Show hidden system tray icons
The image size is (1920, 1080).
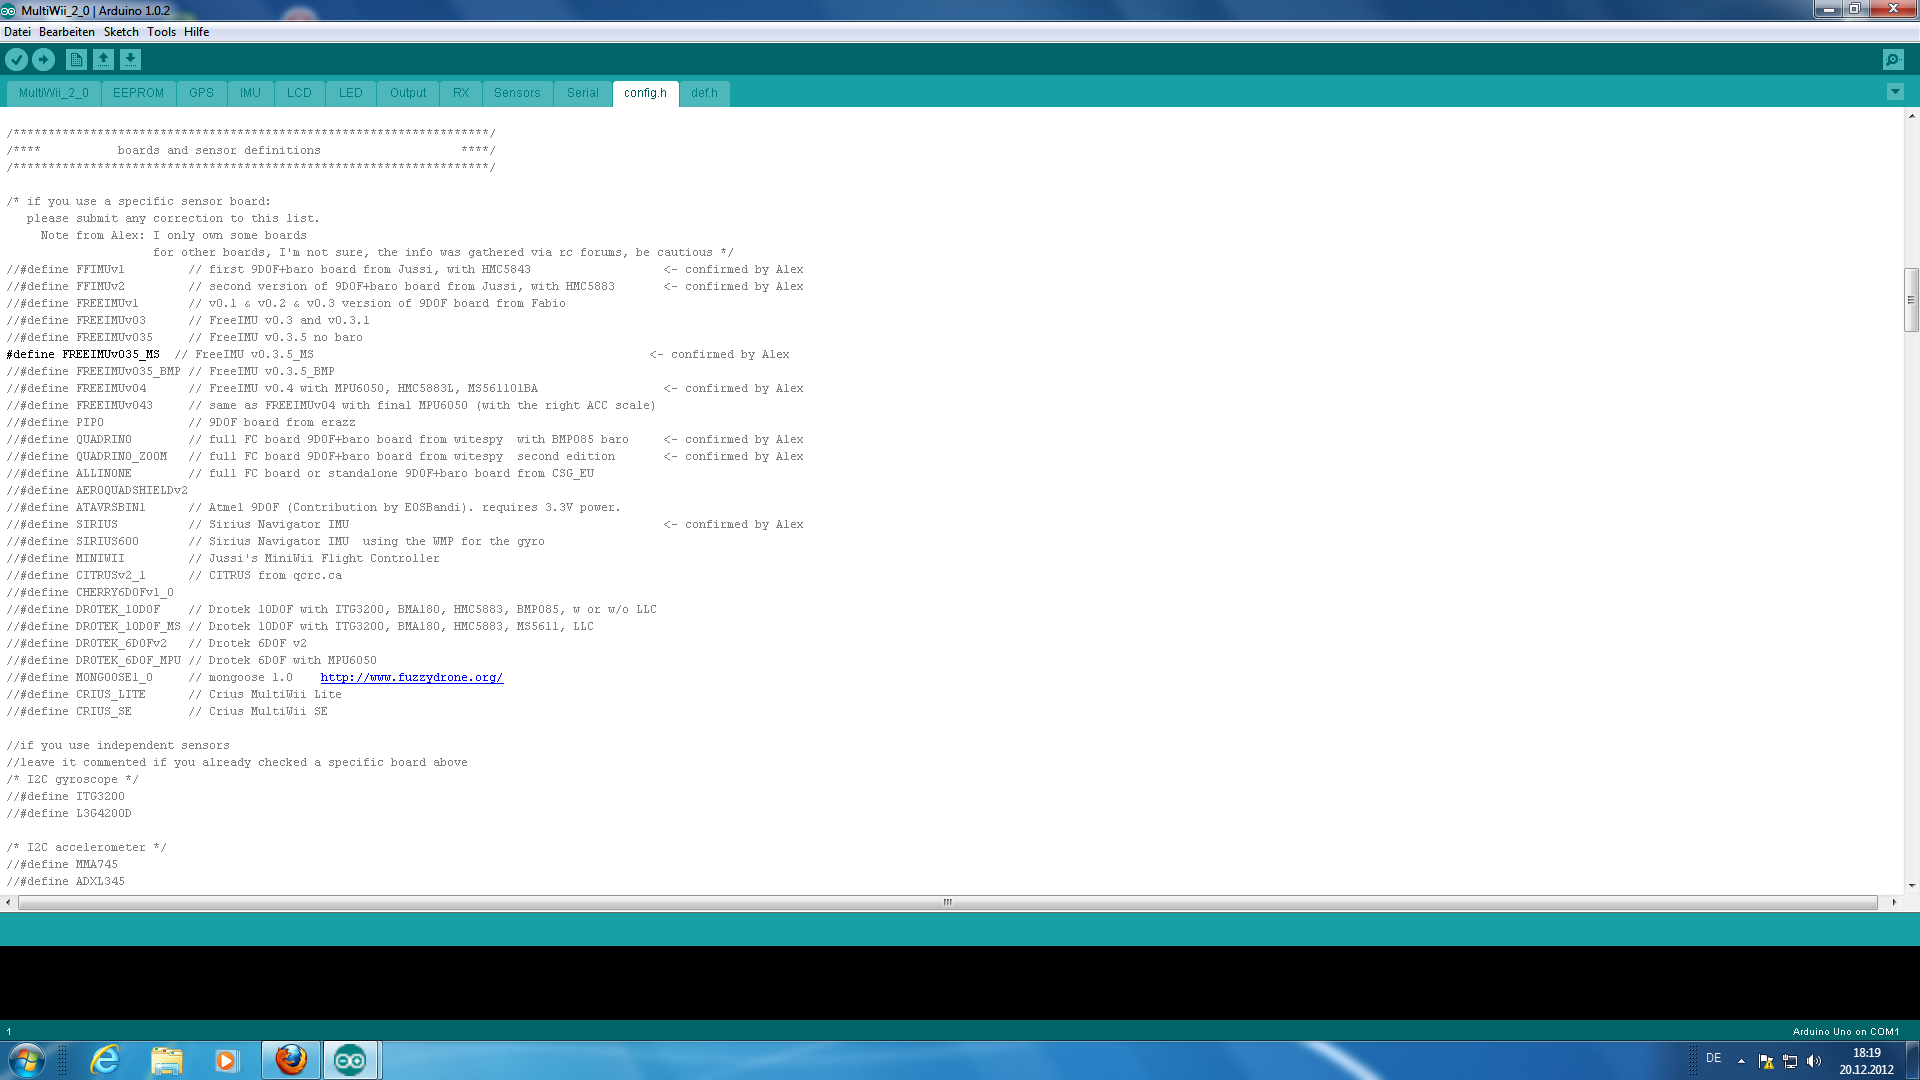point(1741,1061)
